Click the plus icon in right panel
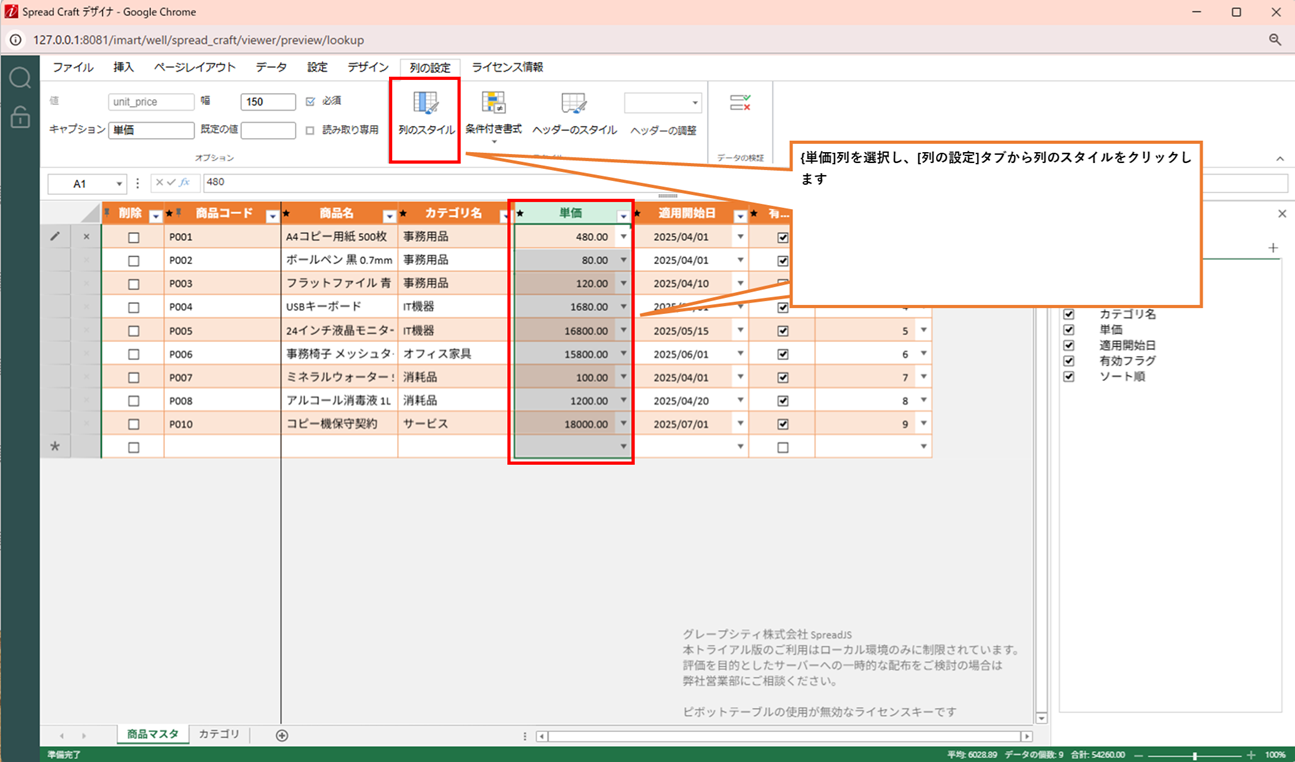Screen dimensions: 1295x762 [1273, 247]
